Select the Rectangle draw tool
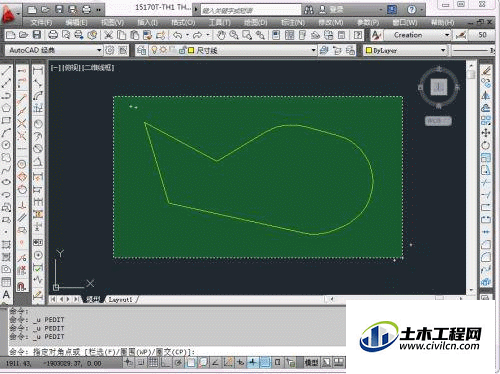This screenshot has width=500, height=374. coord(6,120)
